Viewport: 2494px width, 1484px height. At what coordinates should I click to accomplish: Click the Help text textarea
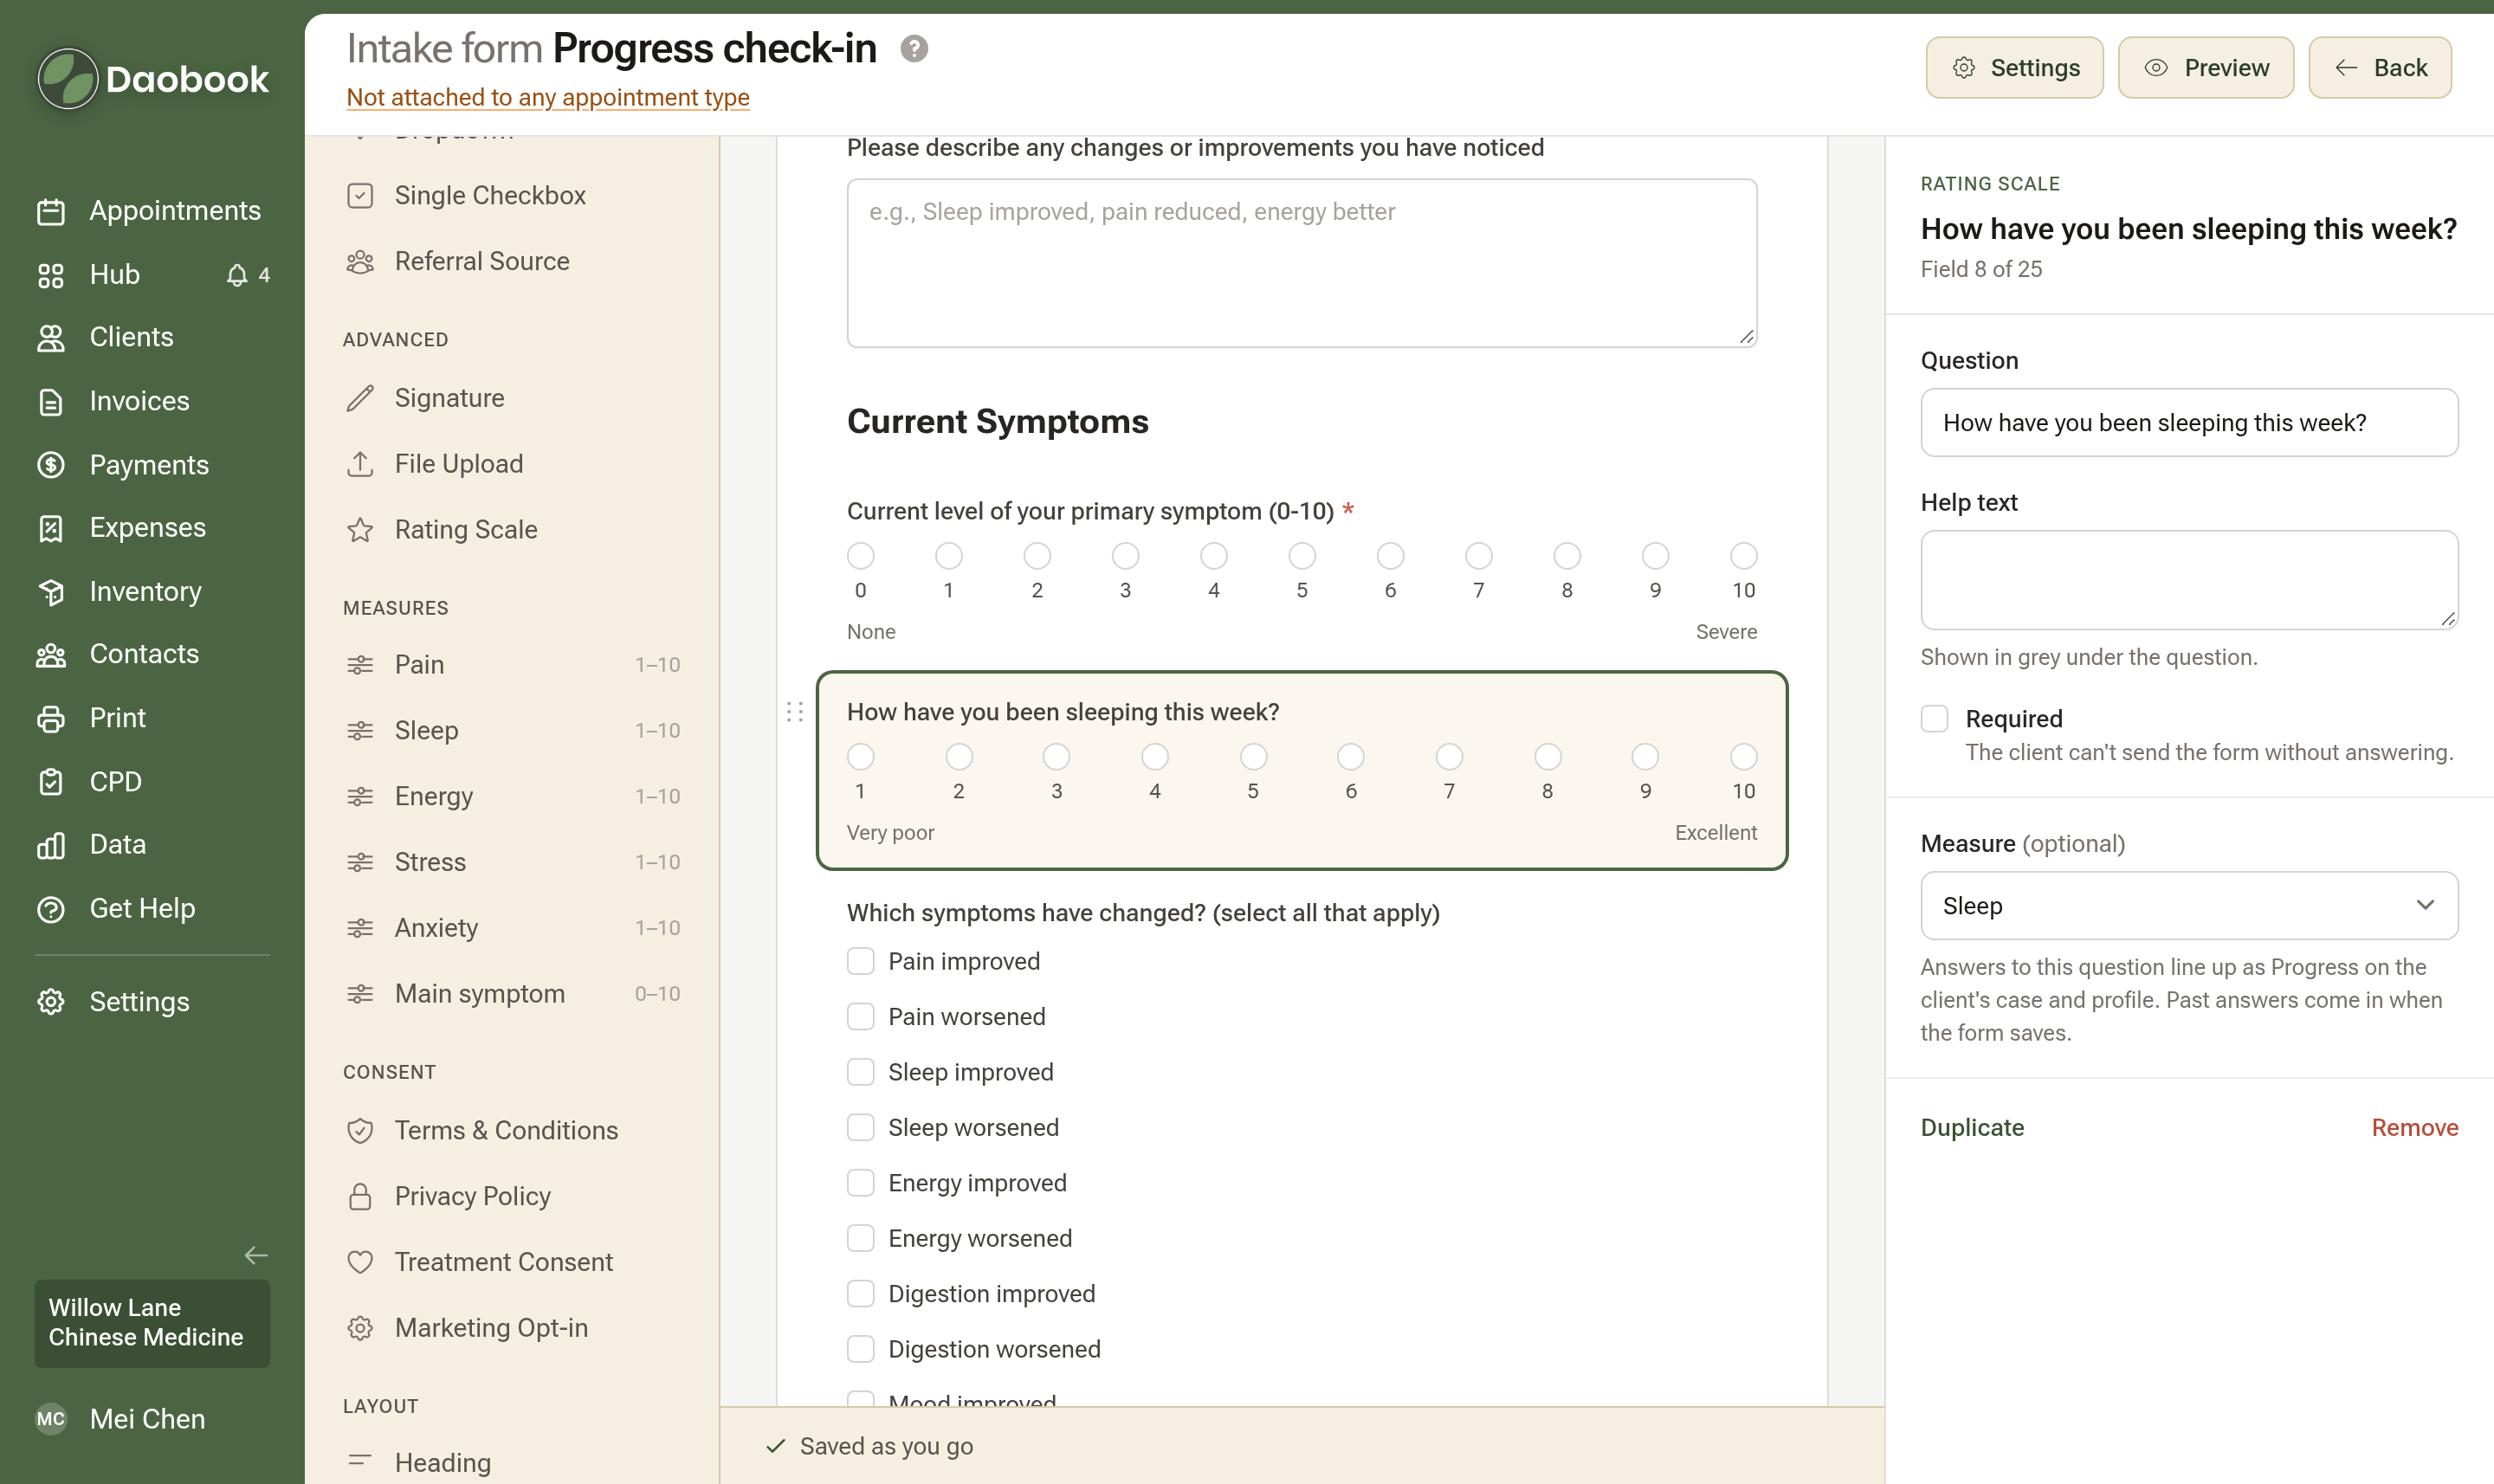click(2189, 580)
